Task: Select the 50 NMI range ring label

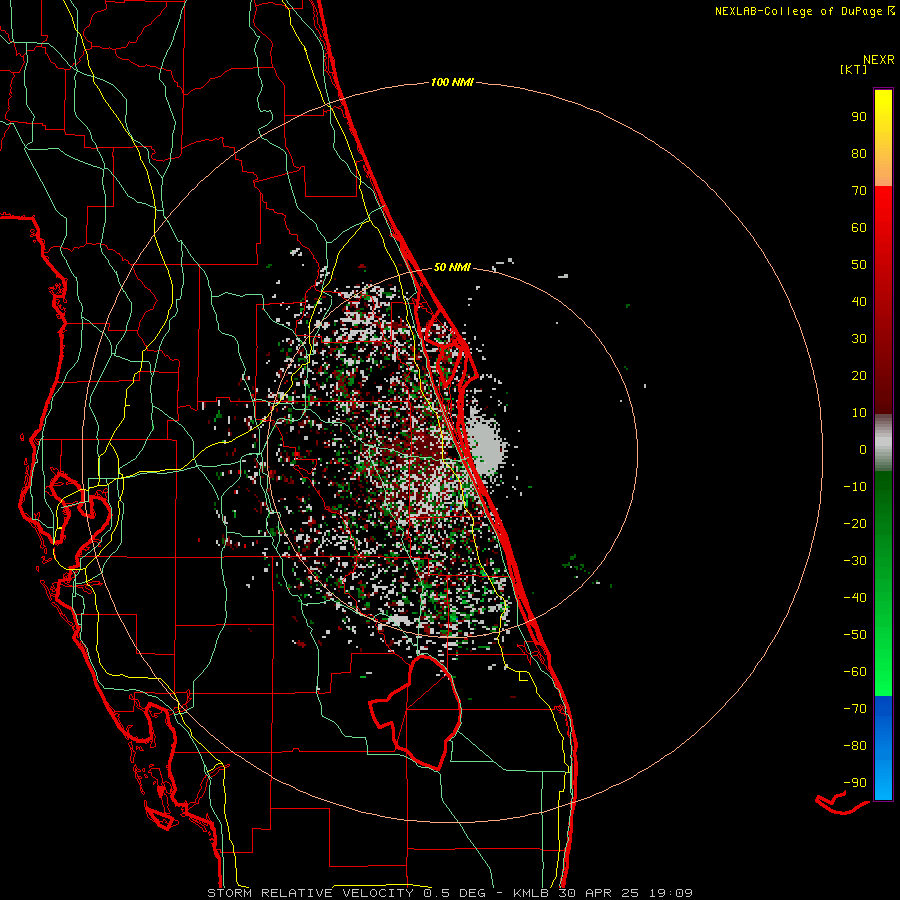Action: point(452,267)
